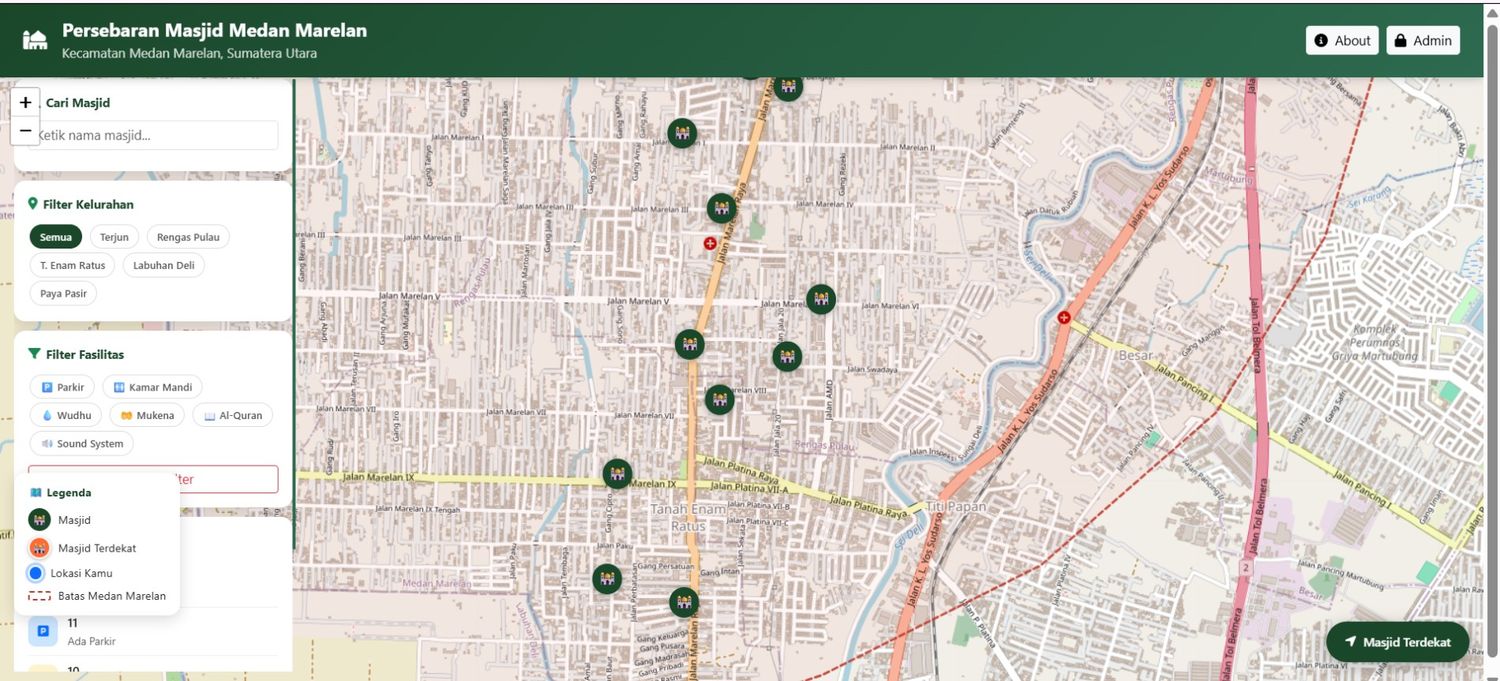This screenshot has width=1500, height=681.
Task: Click the funnel icon beside Filter Fasilitas
Action: pyautogui.click(x=35, y=354)
